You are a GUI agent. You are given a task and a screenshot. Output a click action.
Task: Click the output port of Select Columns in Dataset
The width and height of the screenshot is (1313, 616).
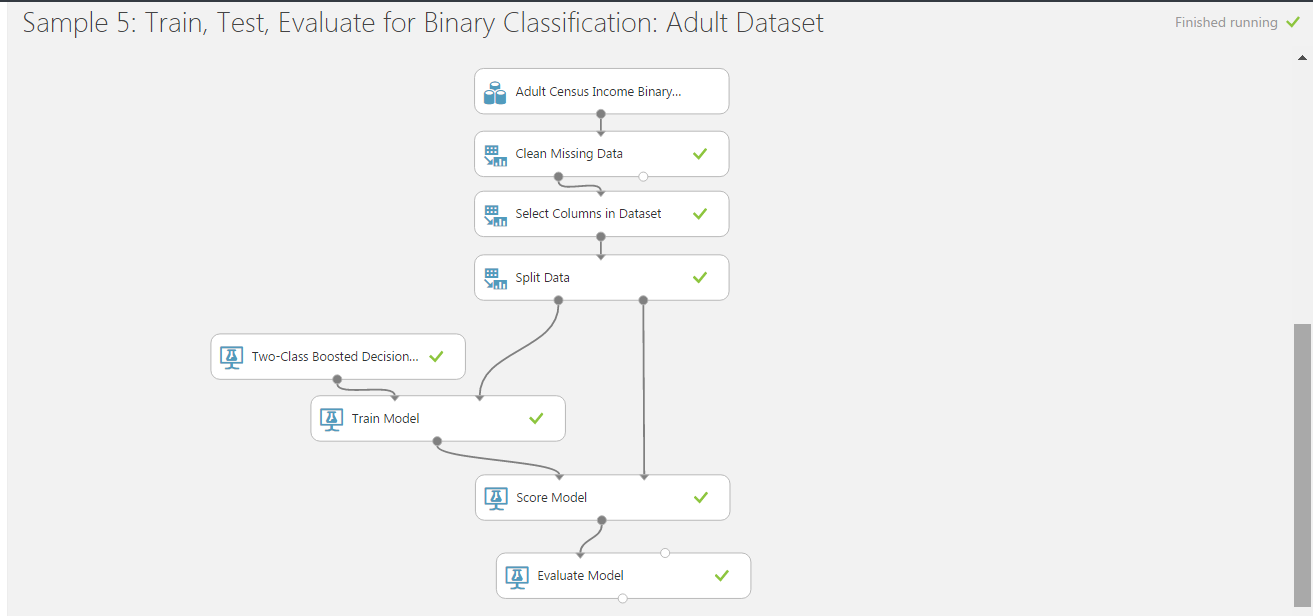click(601, 237)
